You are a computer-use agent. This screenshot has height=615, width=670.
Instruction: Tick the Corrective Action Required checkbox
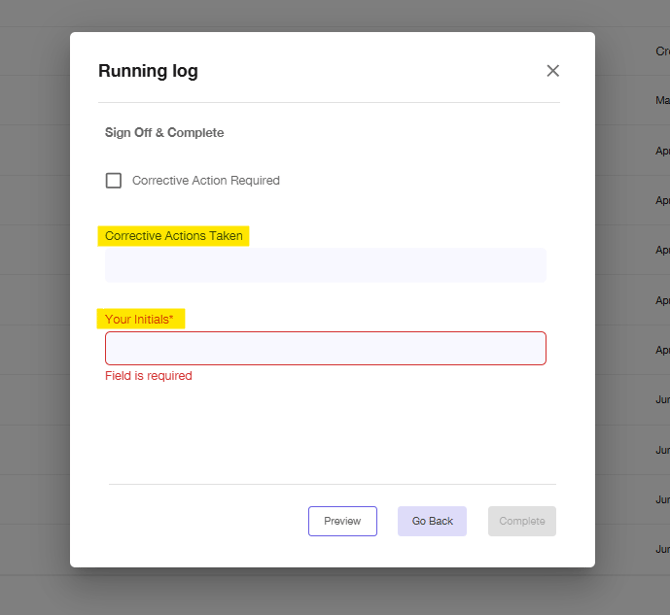tap(114, 181)
